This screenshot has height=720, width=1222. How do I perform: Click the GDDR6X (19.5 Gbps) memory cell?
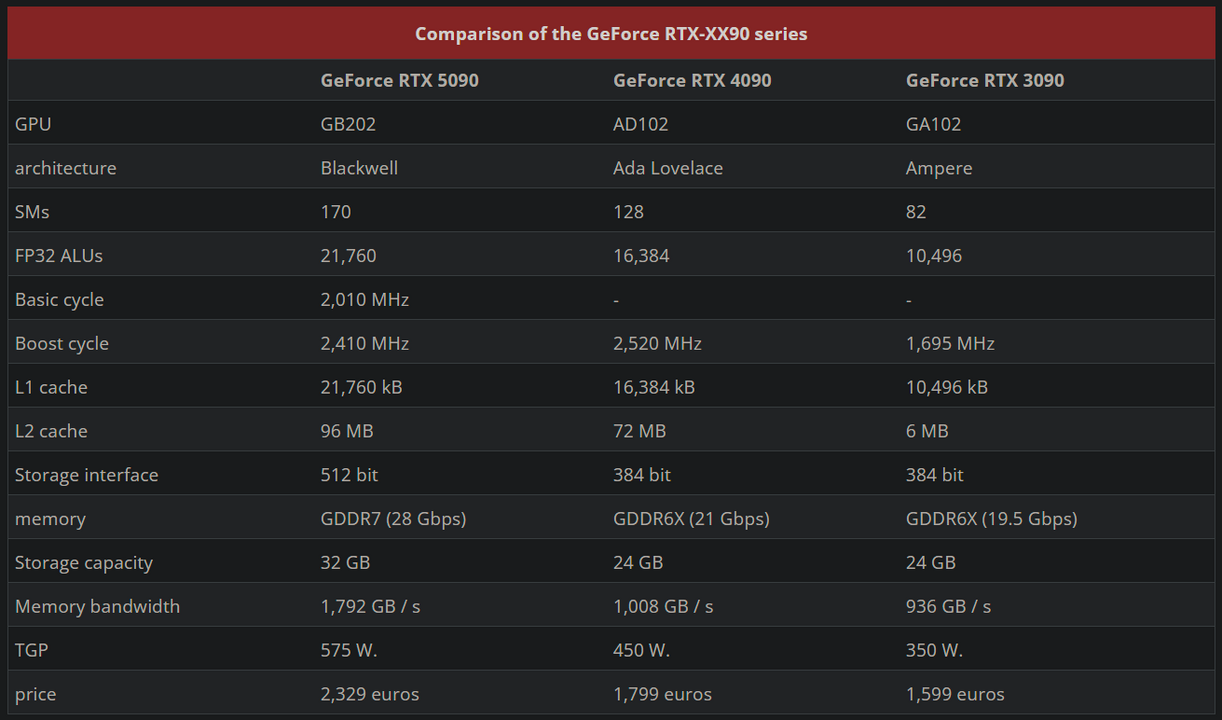[991, 519]
